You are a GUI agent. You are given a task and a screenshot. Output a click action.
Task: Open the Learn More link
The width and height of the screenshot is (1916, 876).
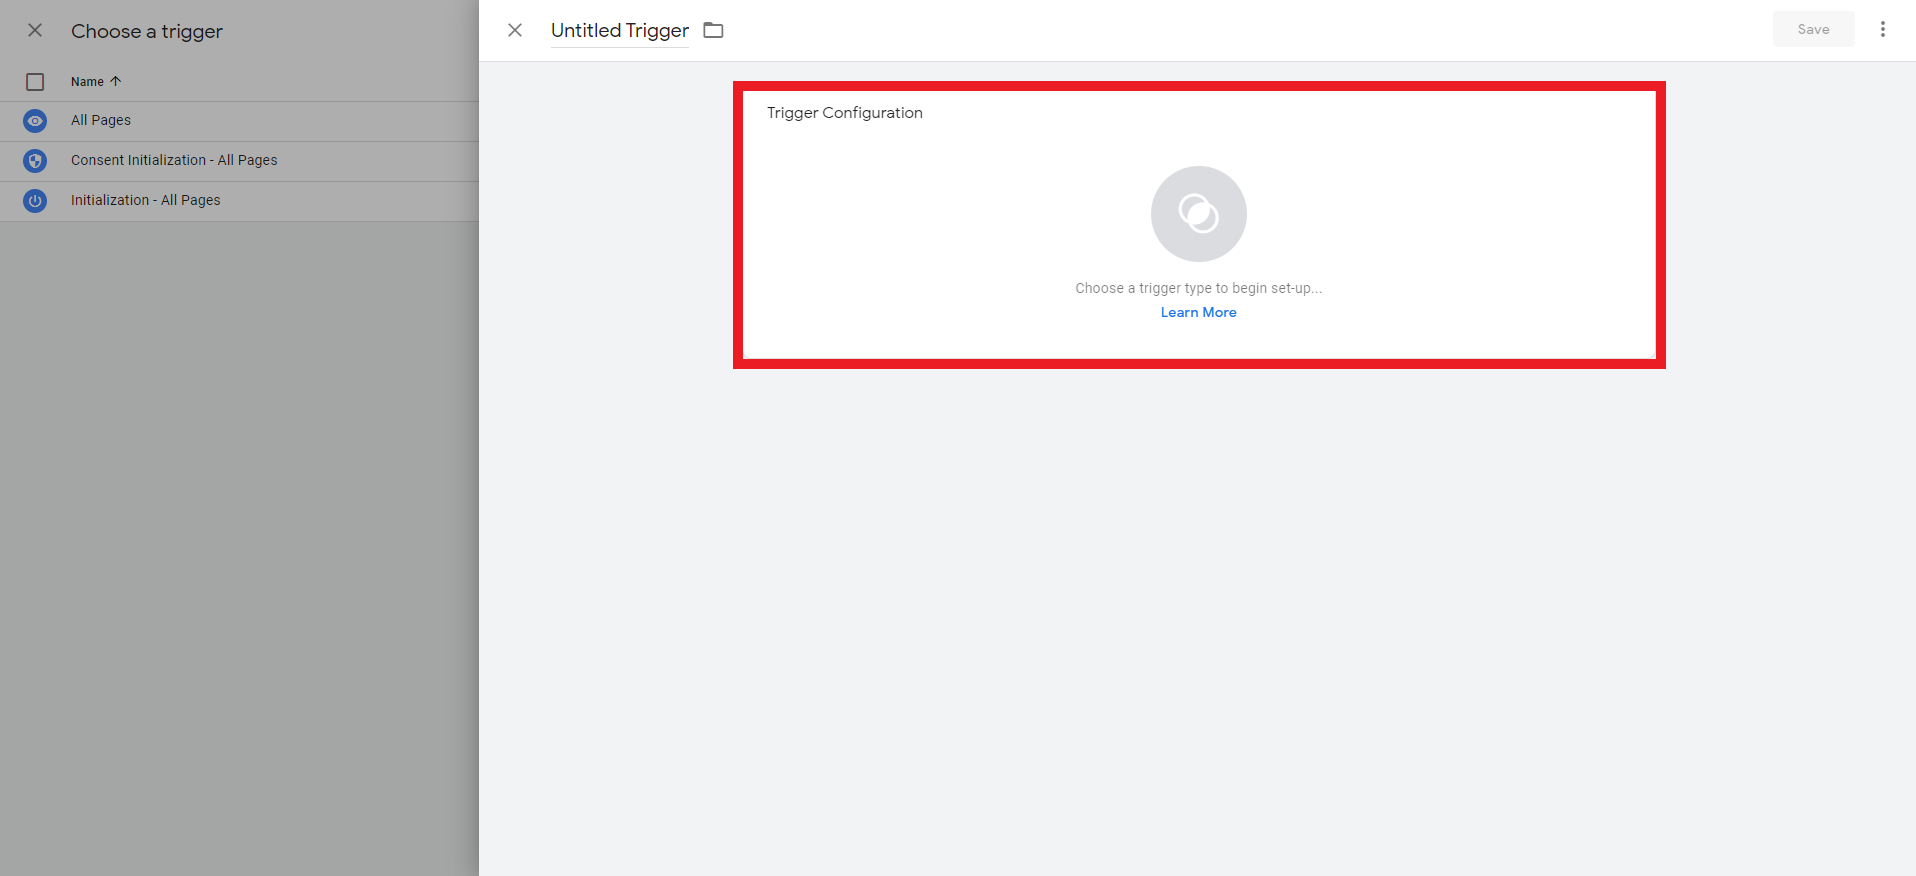1198,312
